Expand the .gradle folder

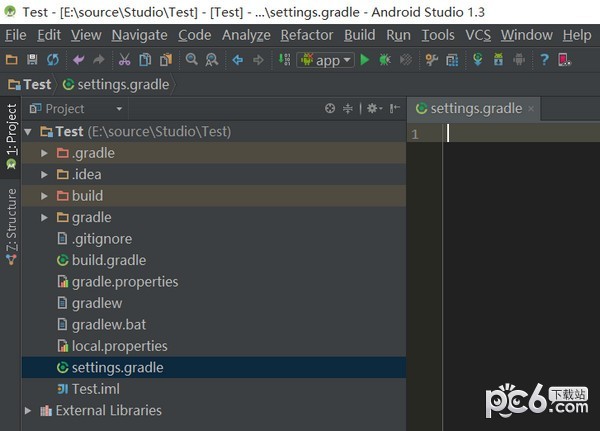(44, 153)
